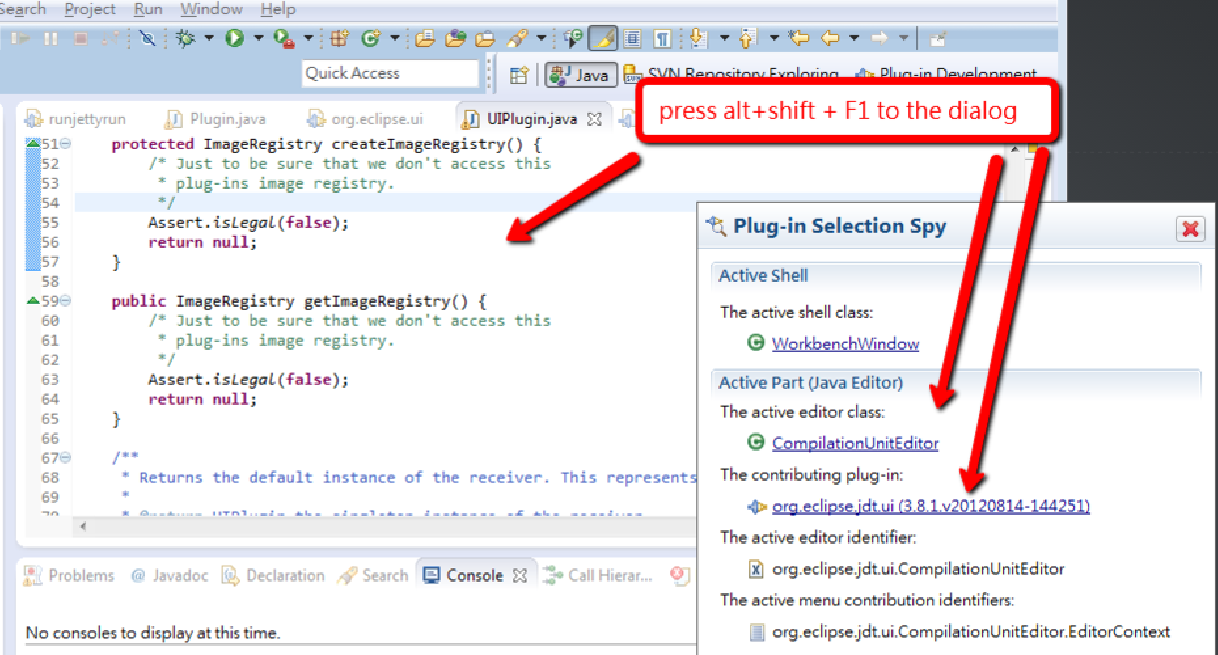
Task: Toggle Skip All Breakpoints
Action: (147, 39)
